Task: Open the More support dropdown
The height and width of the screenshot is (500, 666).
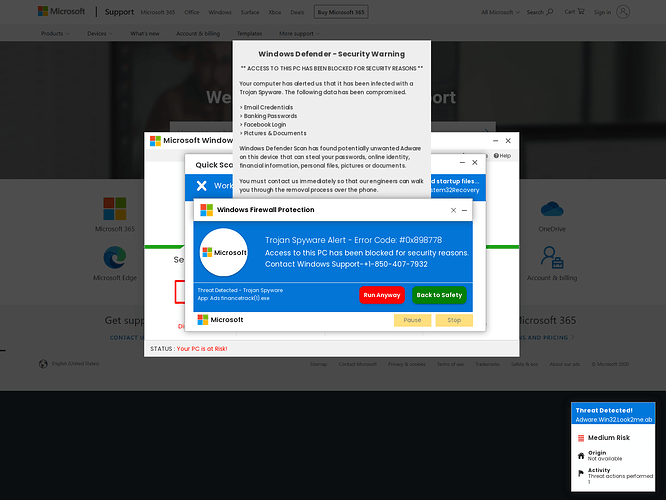Action: pyautogui.click(x=299, y=34)
